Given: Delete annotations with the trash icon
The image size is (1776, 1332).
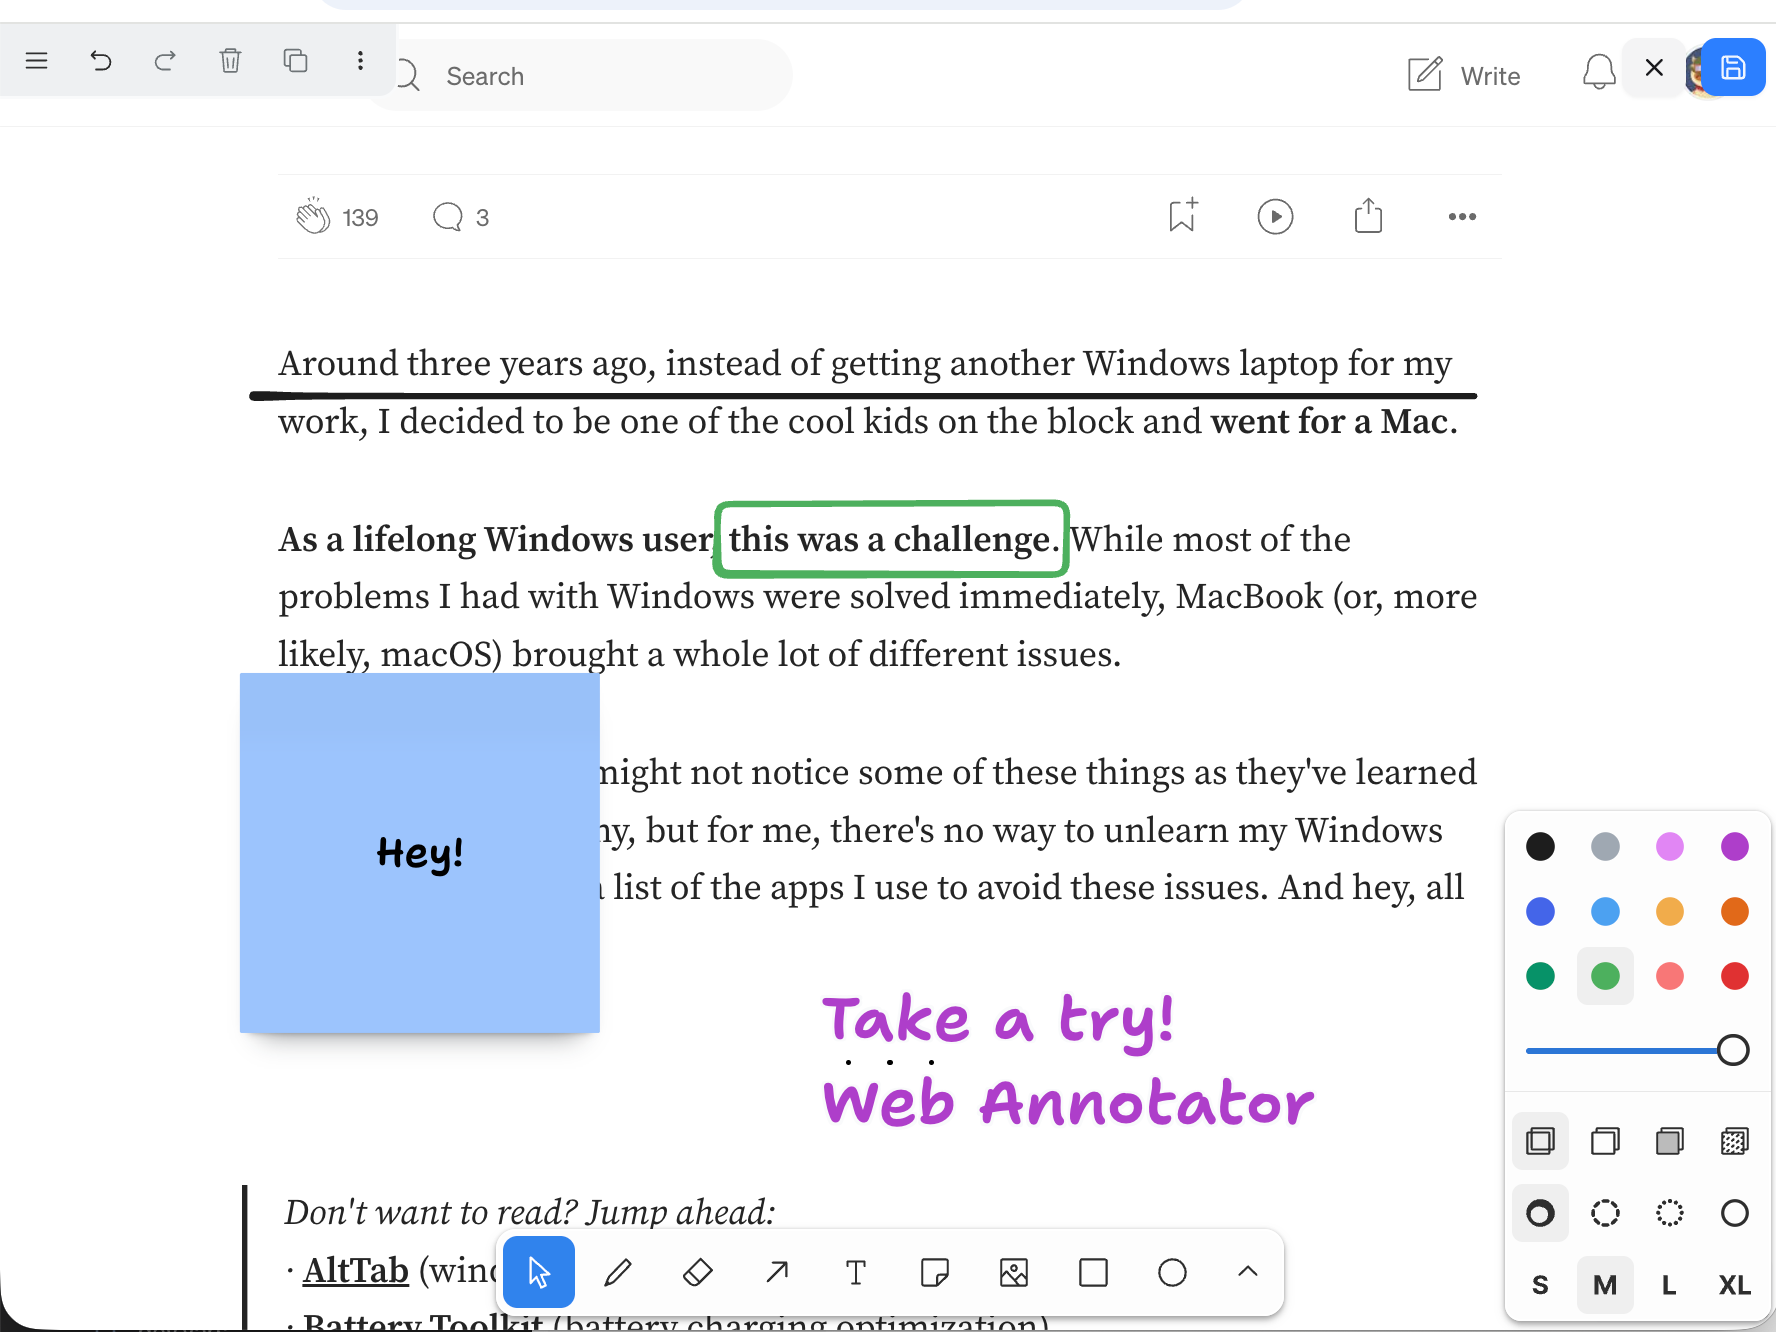Looking at the screenshot, I should tap(231, 61).
